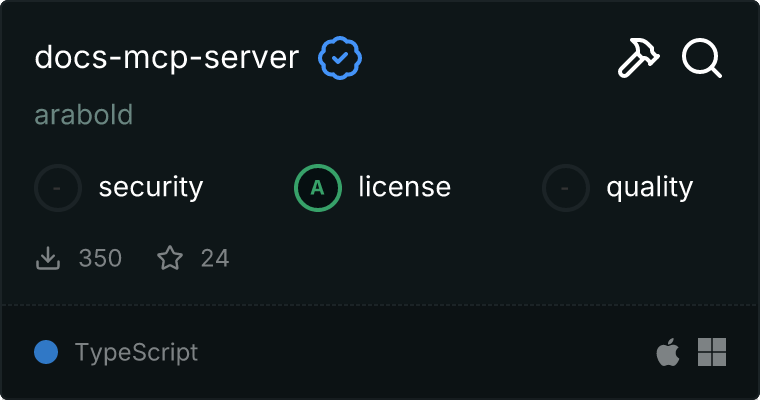The image size is (760, 400).
Task: Click the security label
Action: [151, 187]
